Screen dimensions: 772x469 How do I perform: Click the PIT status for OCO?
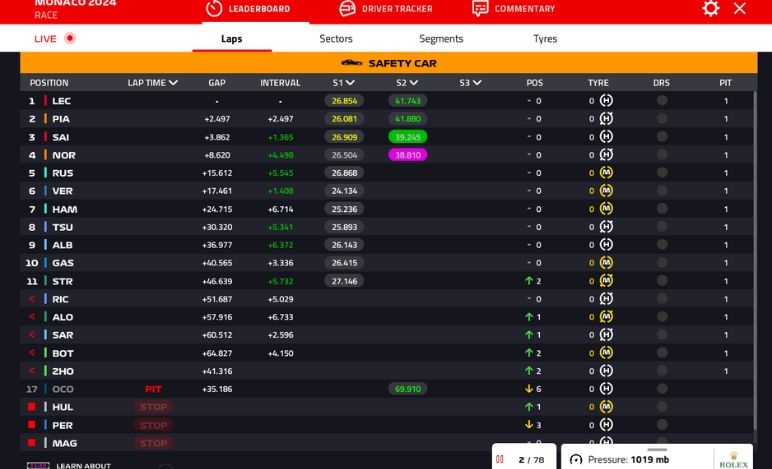153,389
